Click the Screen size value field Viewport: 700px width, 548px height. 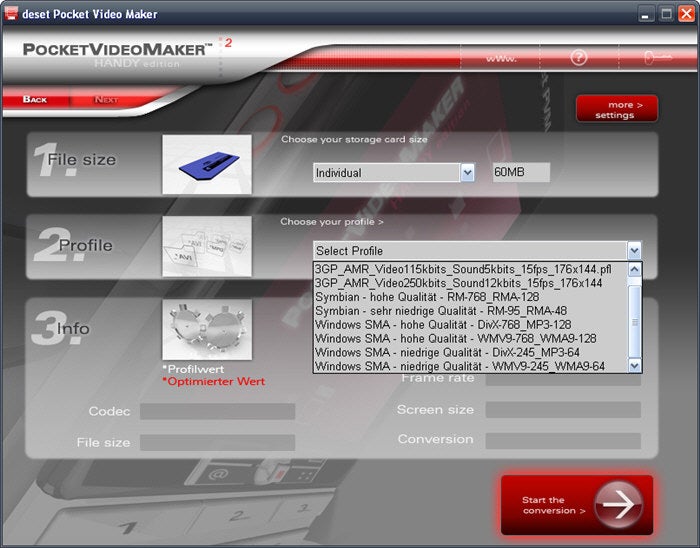(563, 410)
